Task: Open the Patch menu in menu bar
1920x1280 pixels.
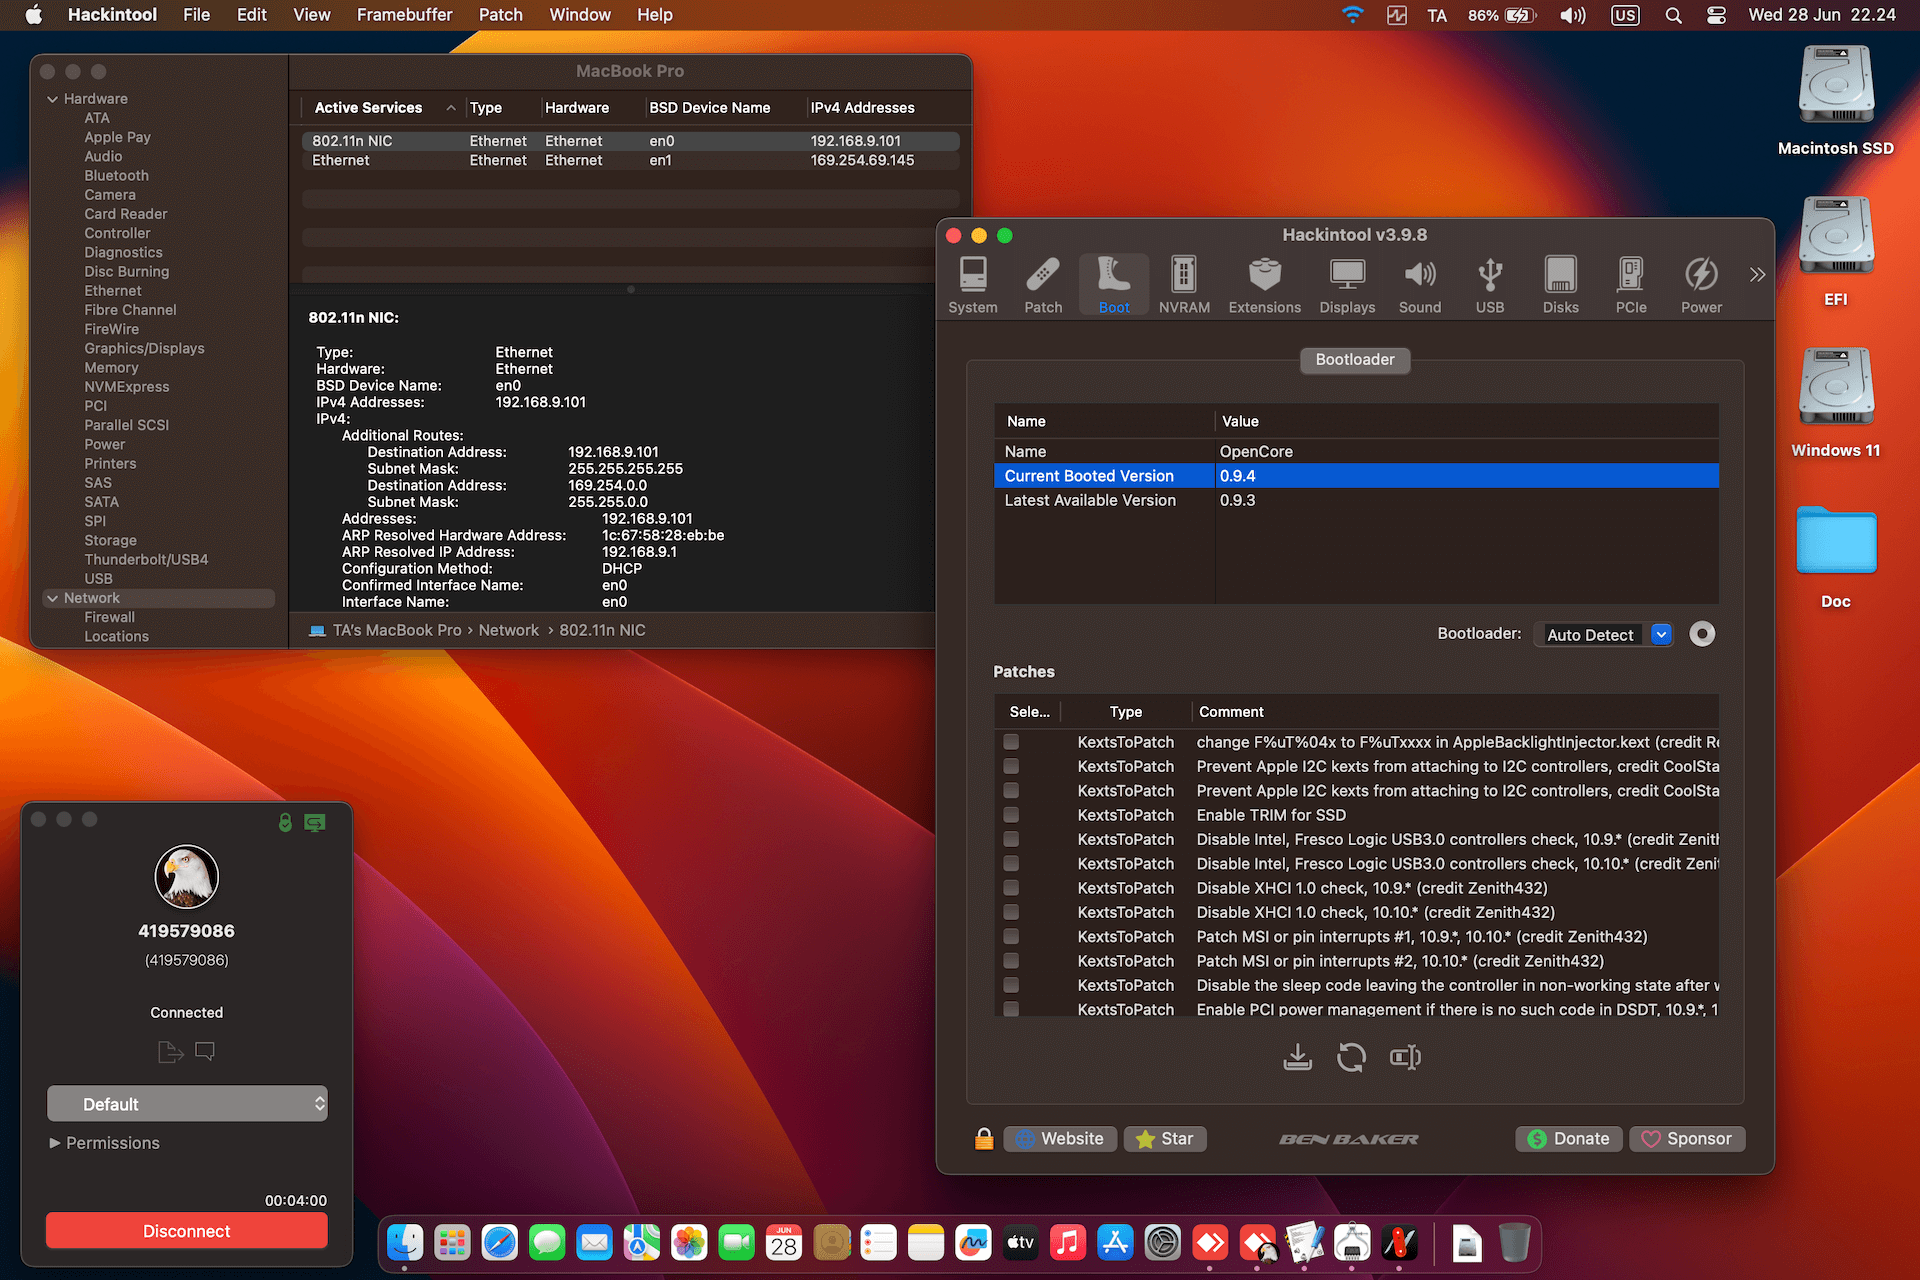Action: click(500, 15)
